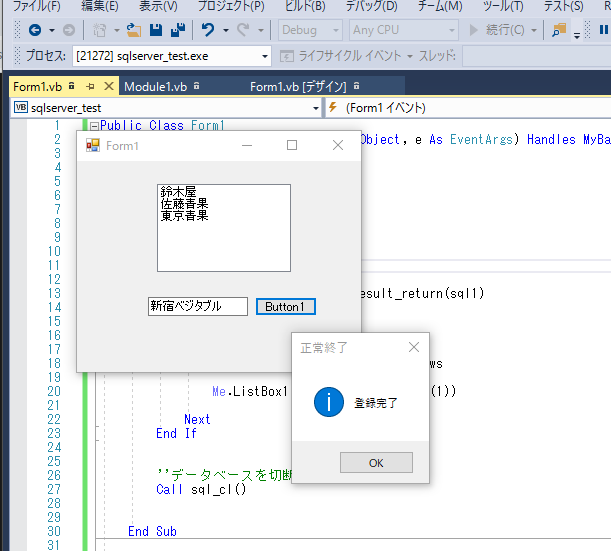The image size is (611, 551).
Task: Switch to the Form1.vb [デザイン] tab
Action: pos(297,87)
